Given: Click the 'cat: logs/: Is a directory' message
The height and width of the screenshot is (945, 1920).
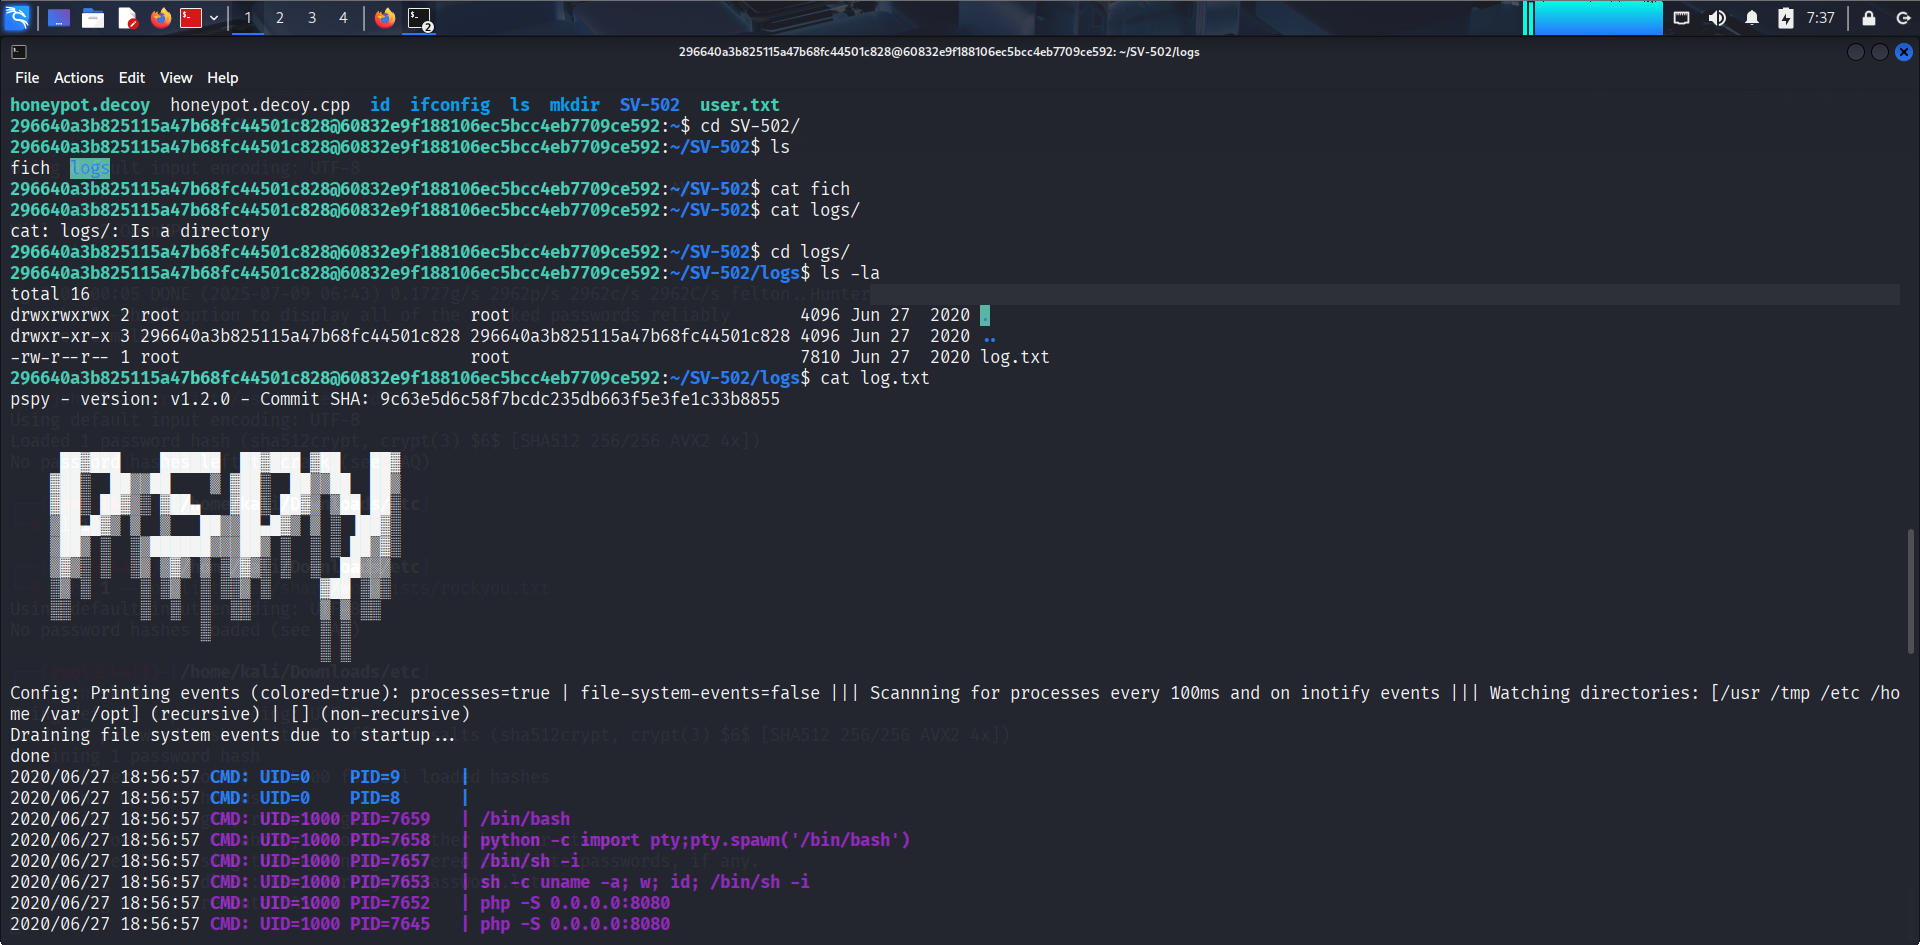Looking at the screenshot, I should pos(140,231).
